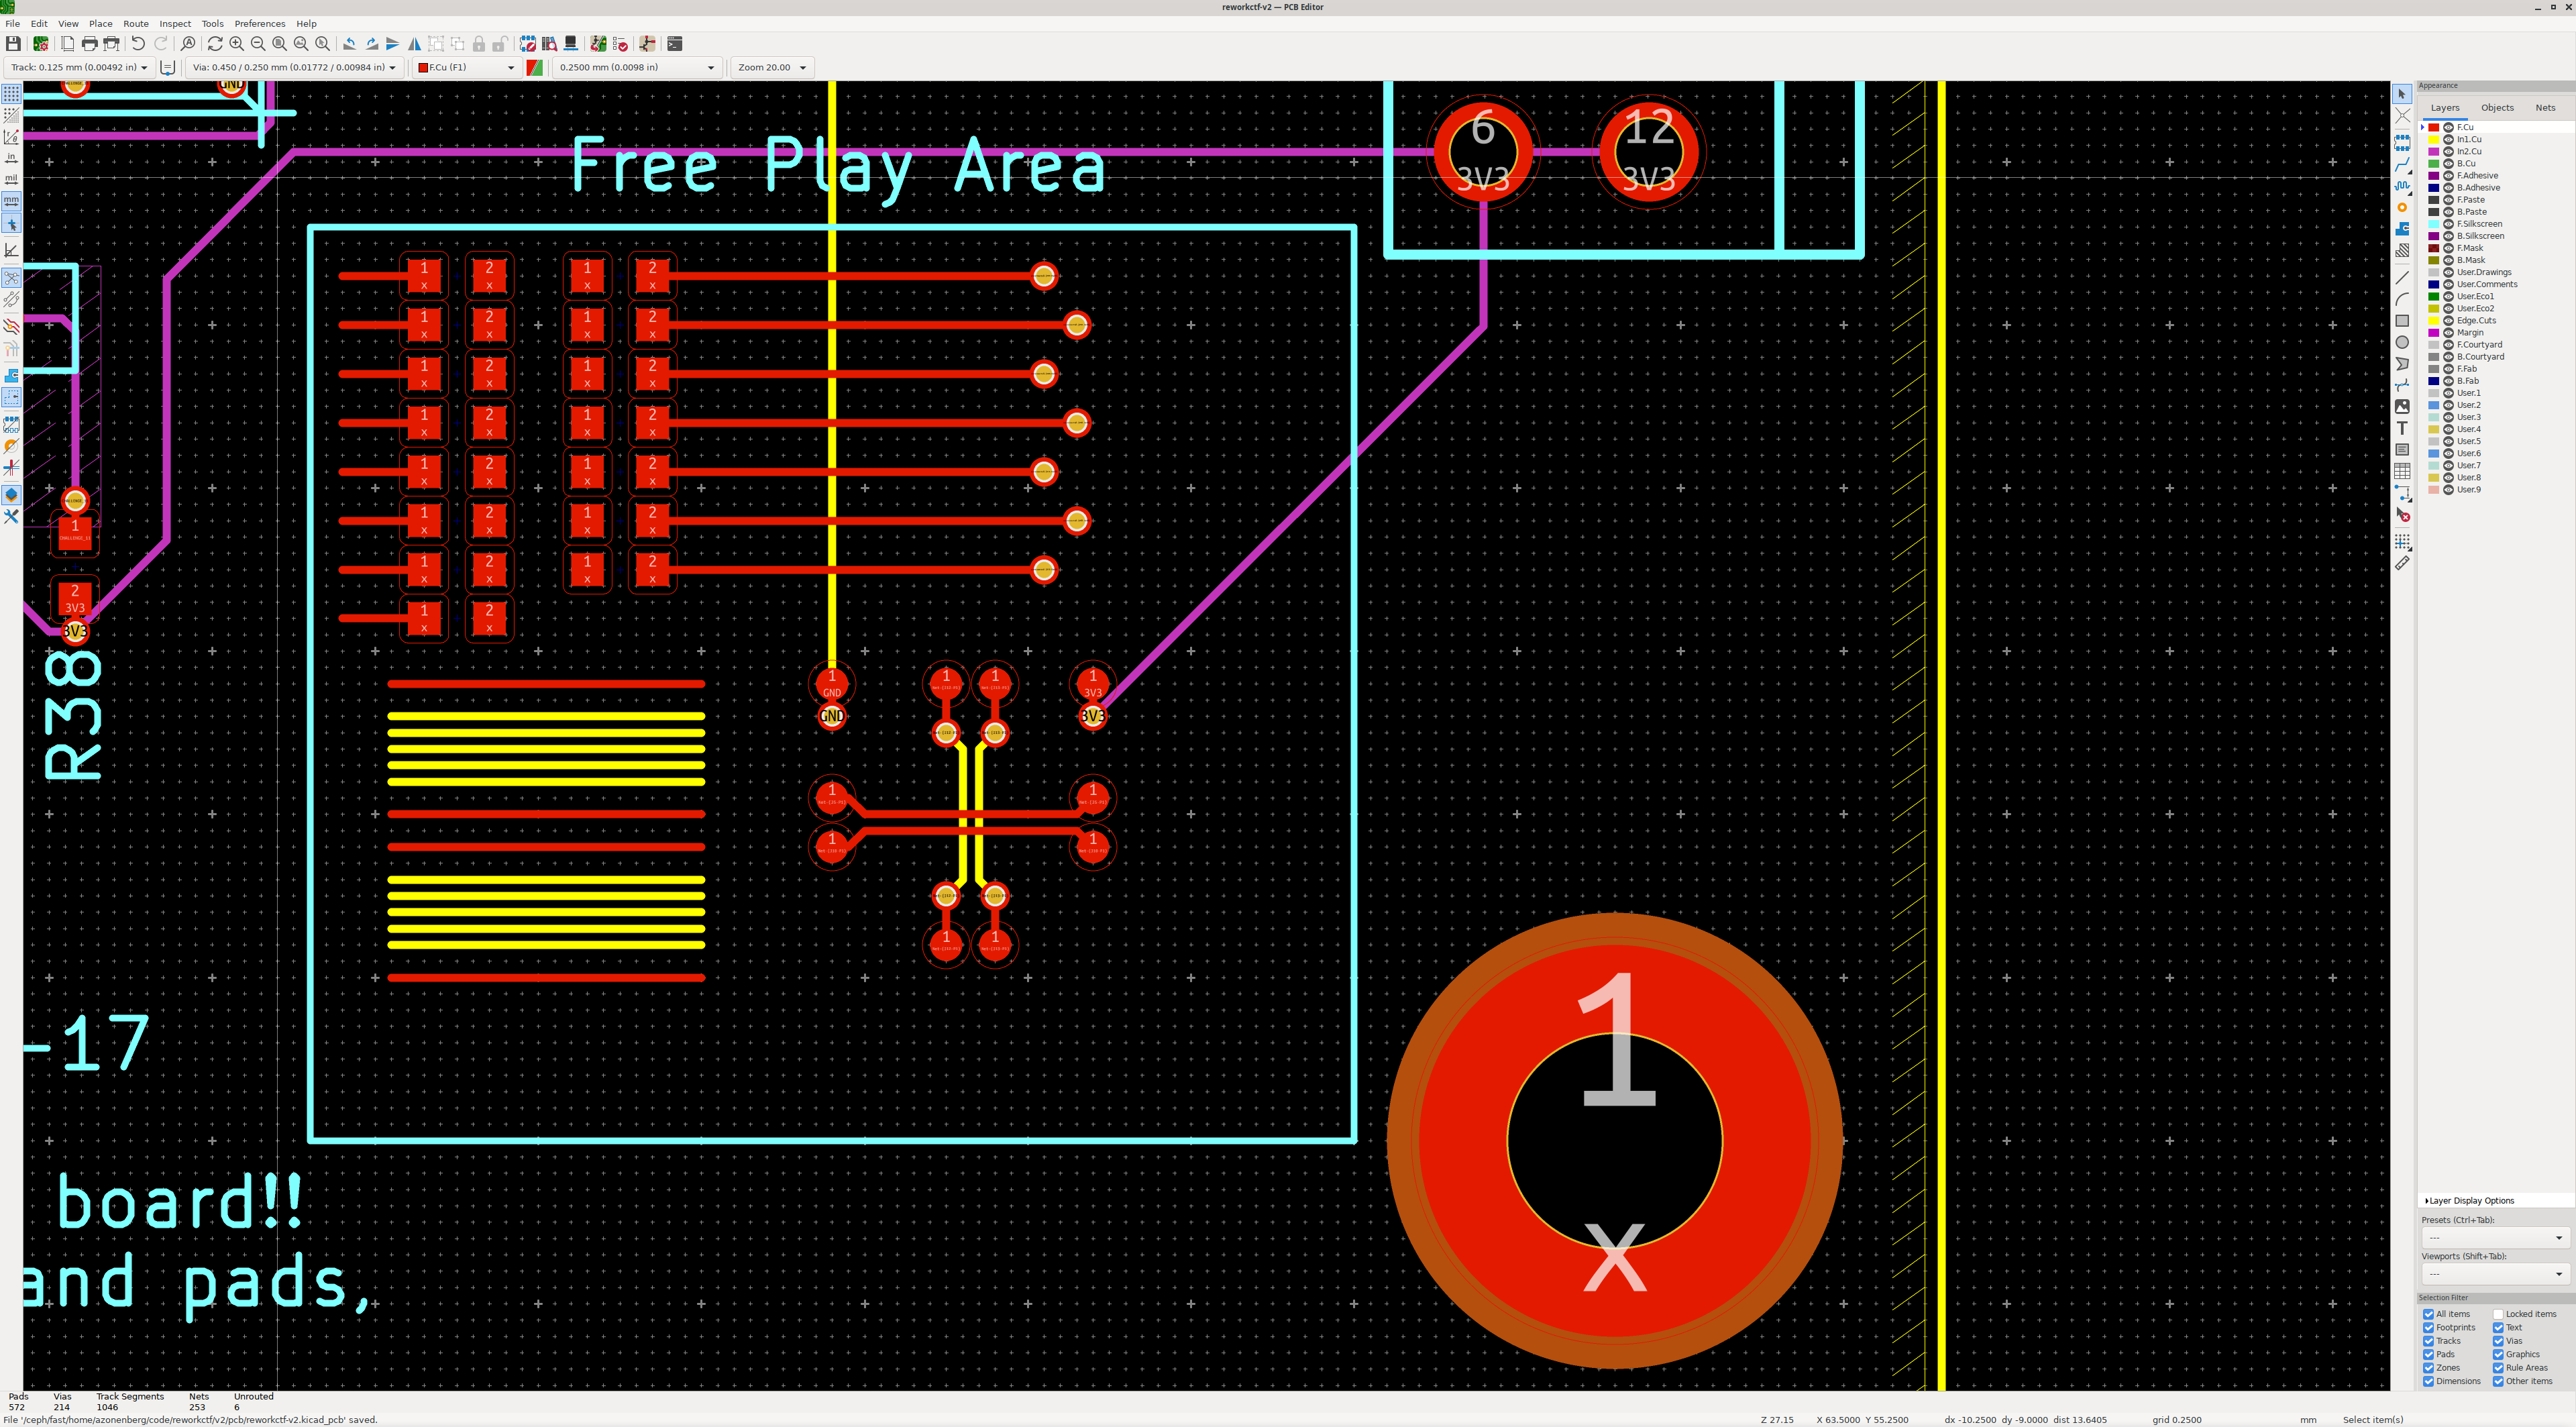Open the Board Setup icon
The height and width of the screenshot is (1427, 2576).
pyautogui.click(x=41, y=44)
